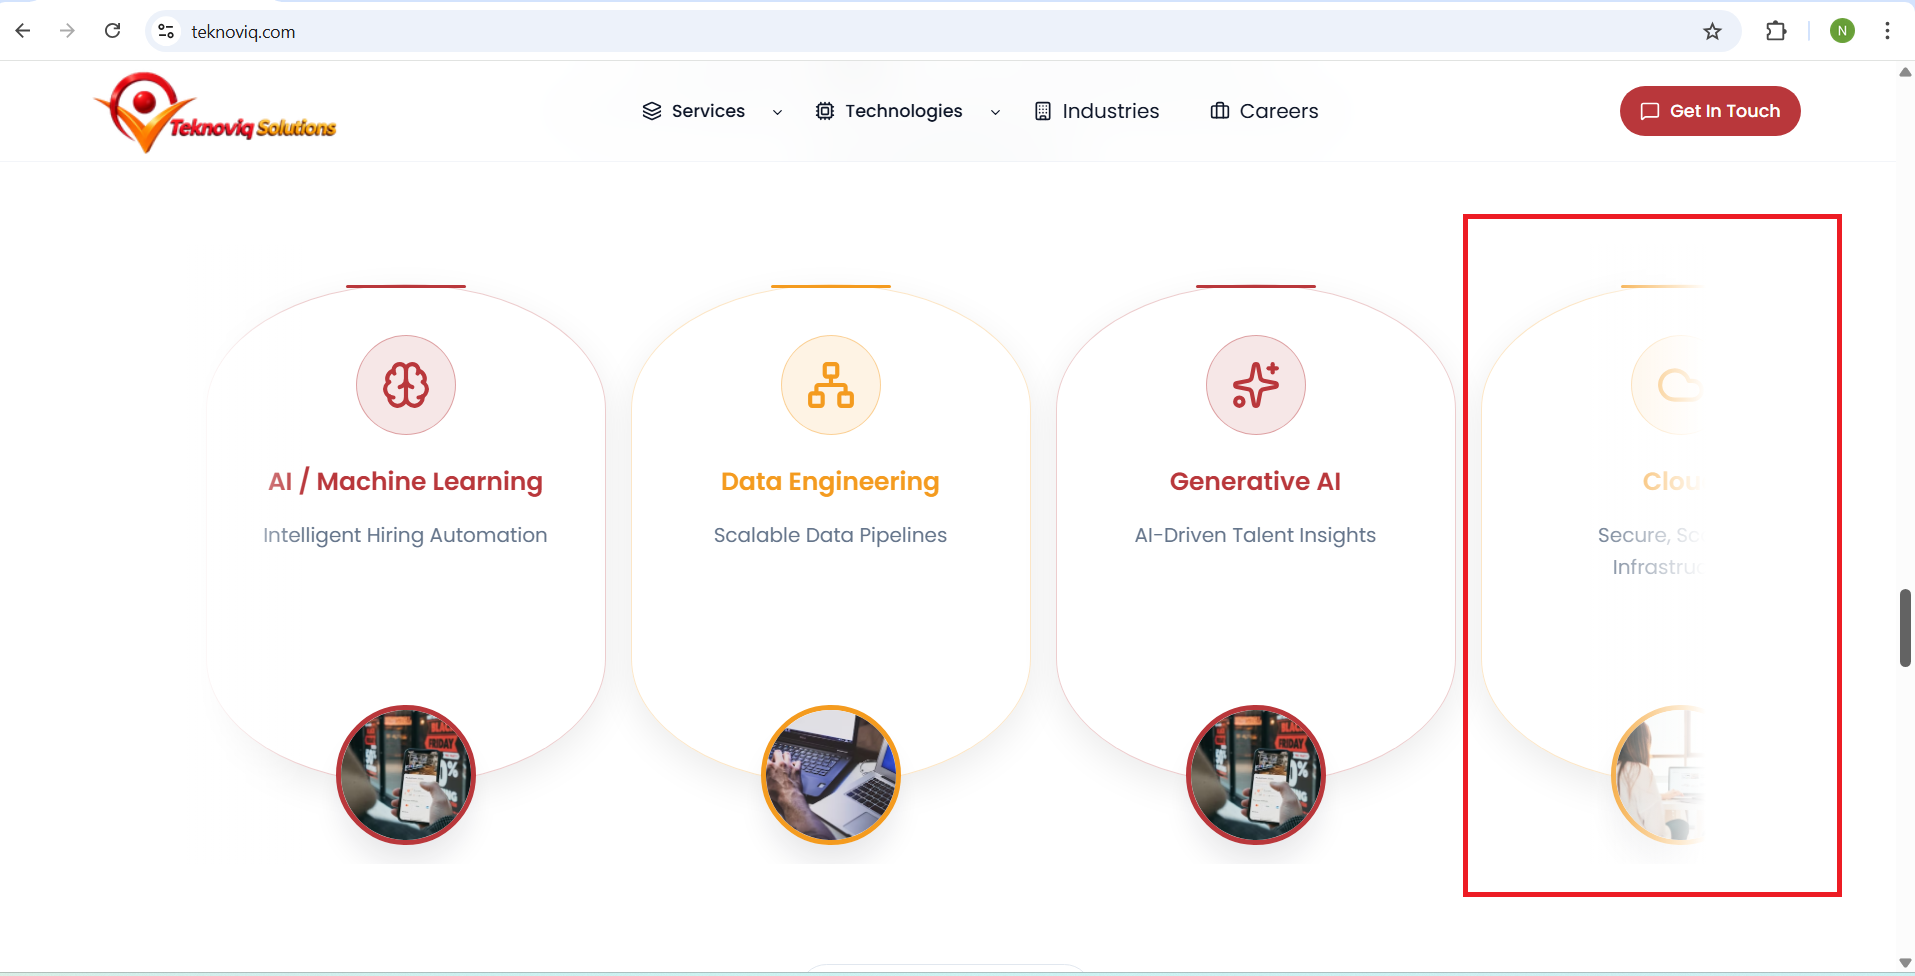Click the Data Engineering laptop thumbnail

831,775
